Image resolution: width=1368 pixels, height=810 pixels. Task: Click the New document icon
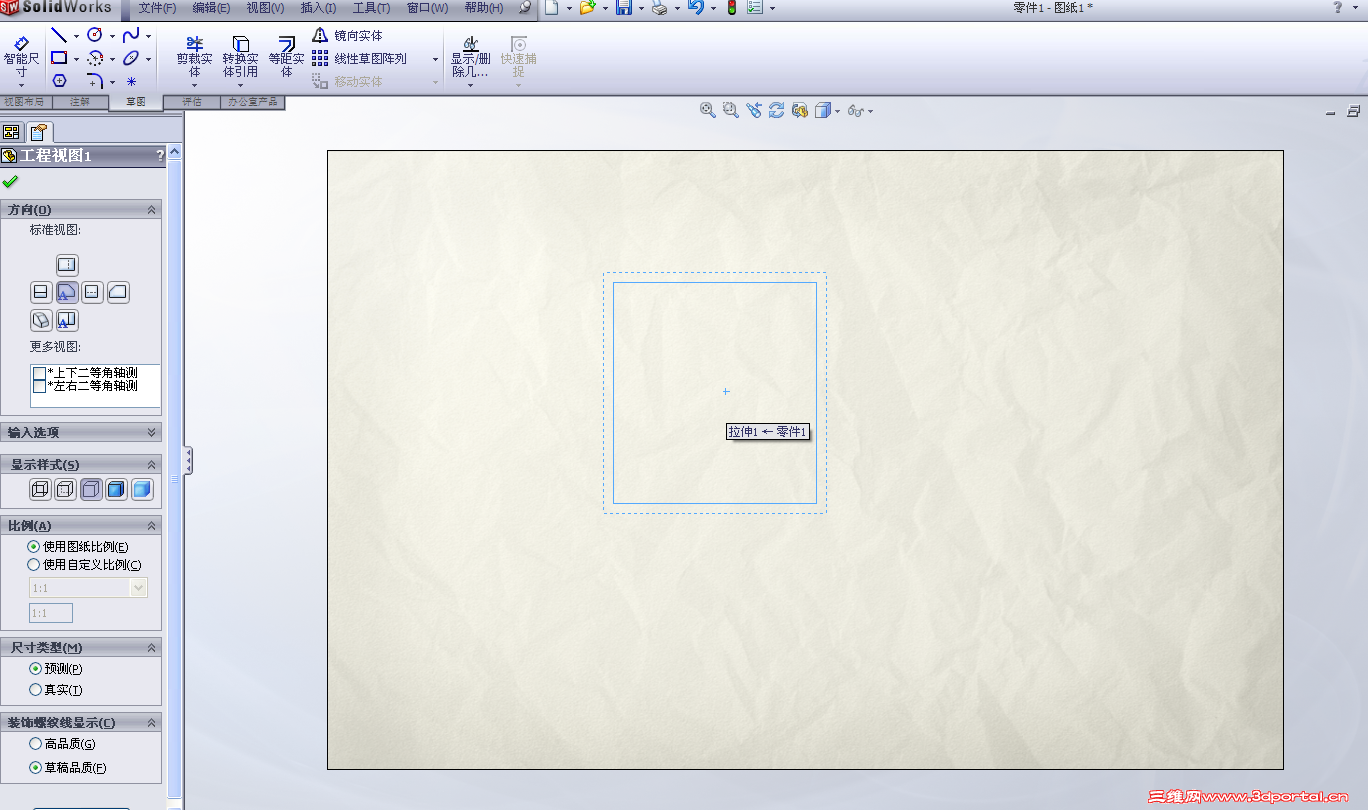click(x=551, y=8)
